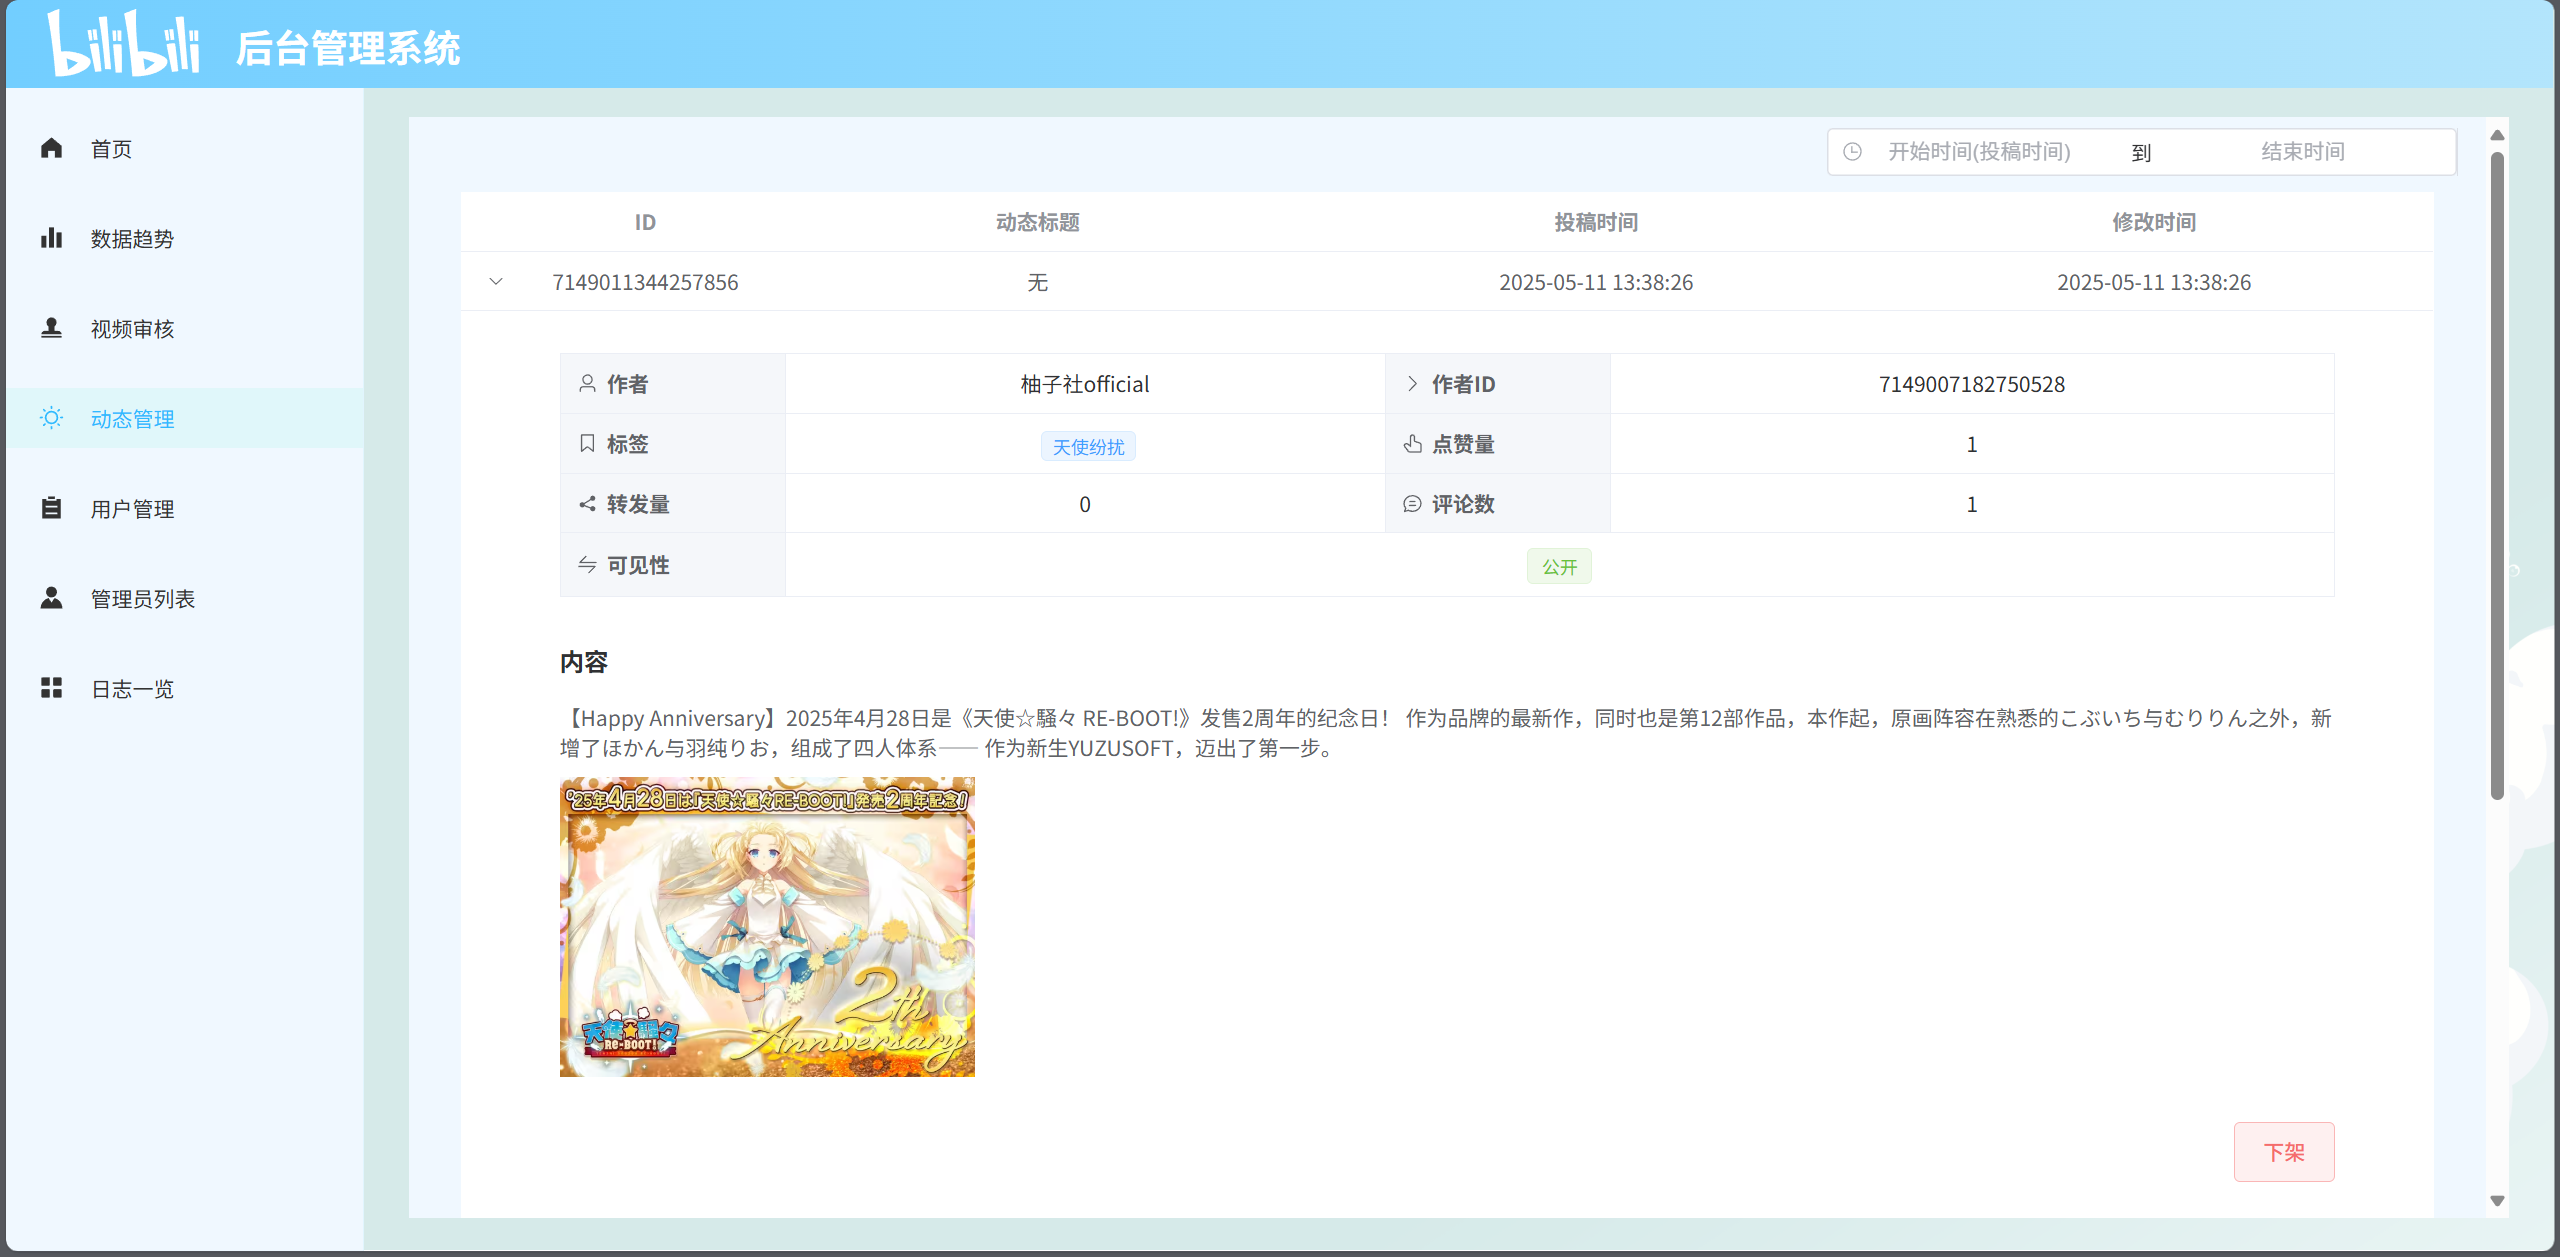Click the 结束时间 end date field
This screenshot has width=2560, height=1257.
2302,152
